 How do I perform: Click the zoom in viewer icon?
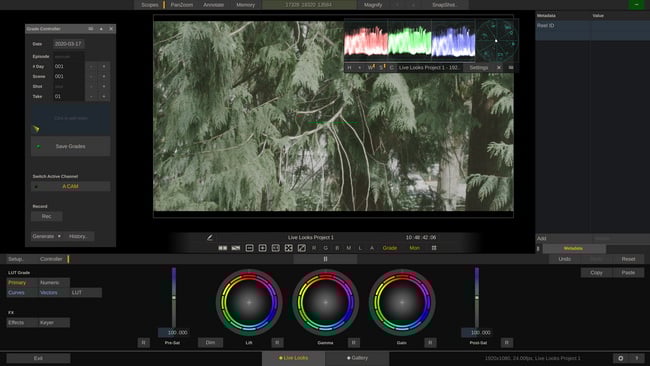(262, 248)
